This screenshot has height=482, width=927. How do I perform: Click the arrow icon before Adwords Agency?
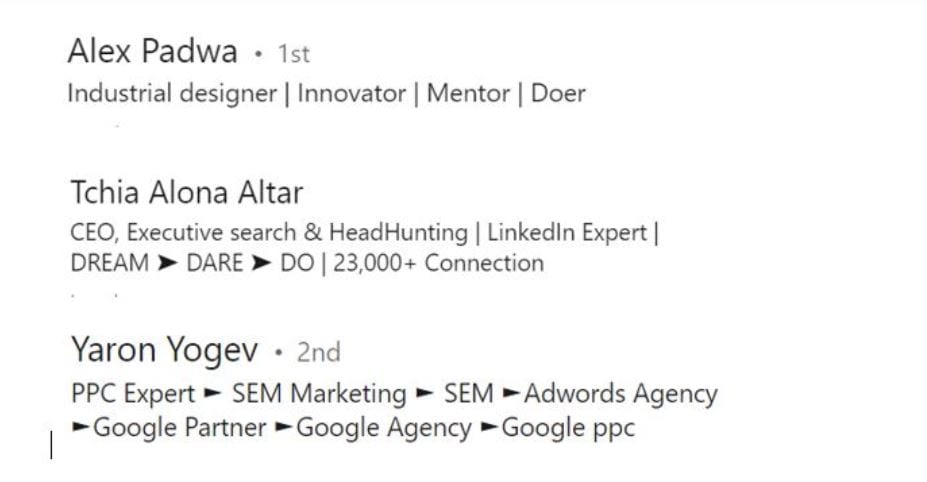512,393
